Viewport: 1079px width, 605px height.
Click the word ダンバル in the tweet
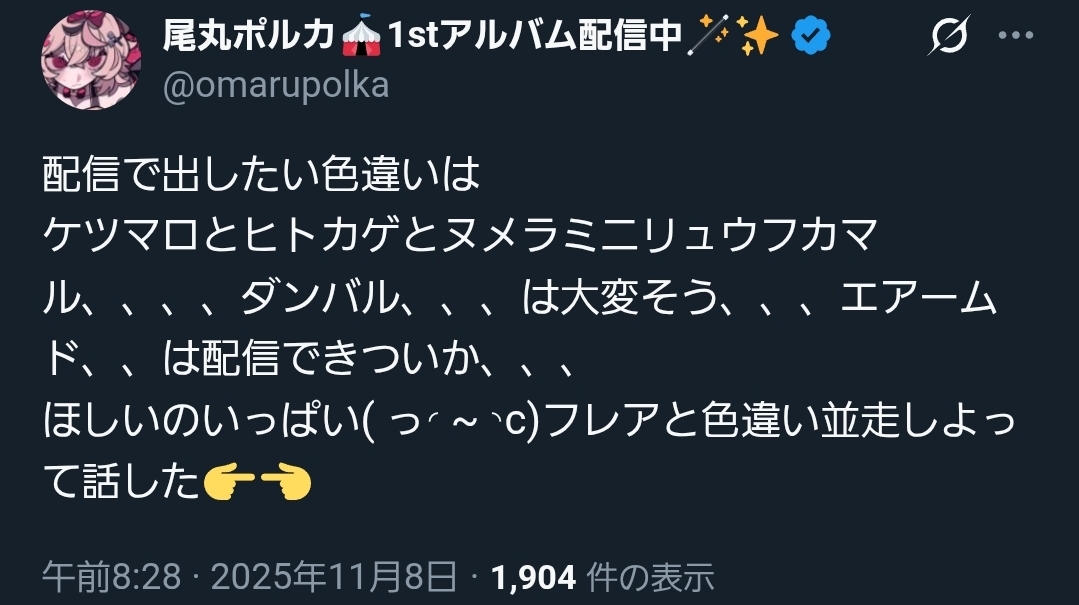tap(320, 297)
